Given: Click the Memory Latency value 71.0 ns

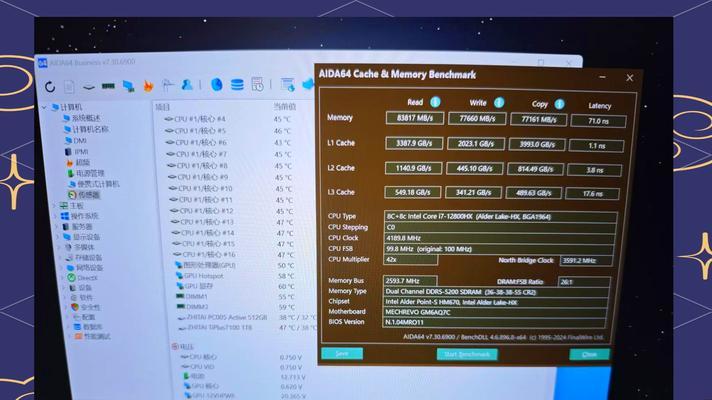Looking at the screenshot, I should coord(598,121).
